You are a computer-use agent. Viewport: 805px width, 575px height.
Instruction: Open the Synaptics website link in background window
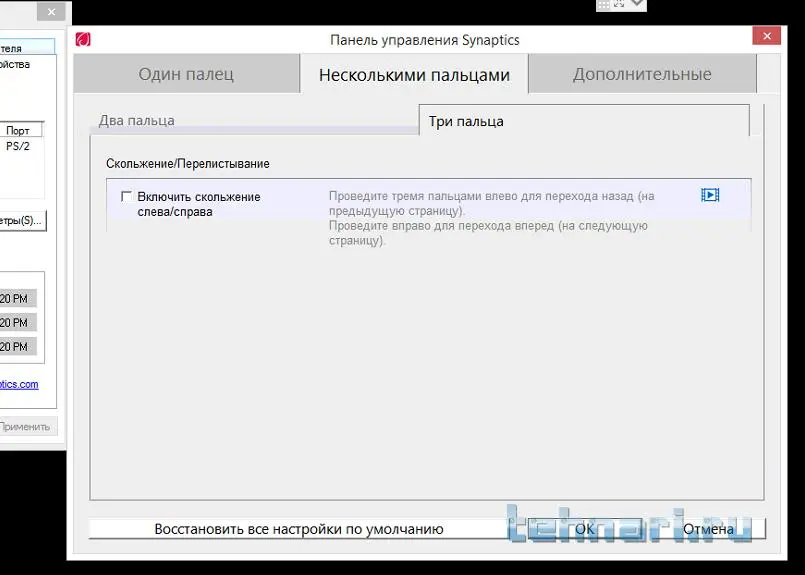[x=19, y=384]
